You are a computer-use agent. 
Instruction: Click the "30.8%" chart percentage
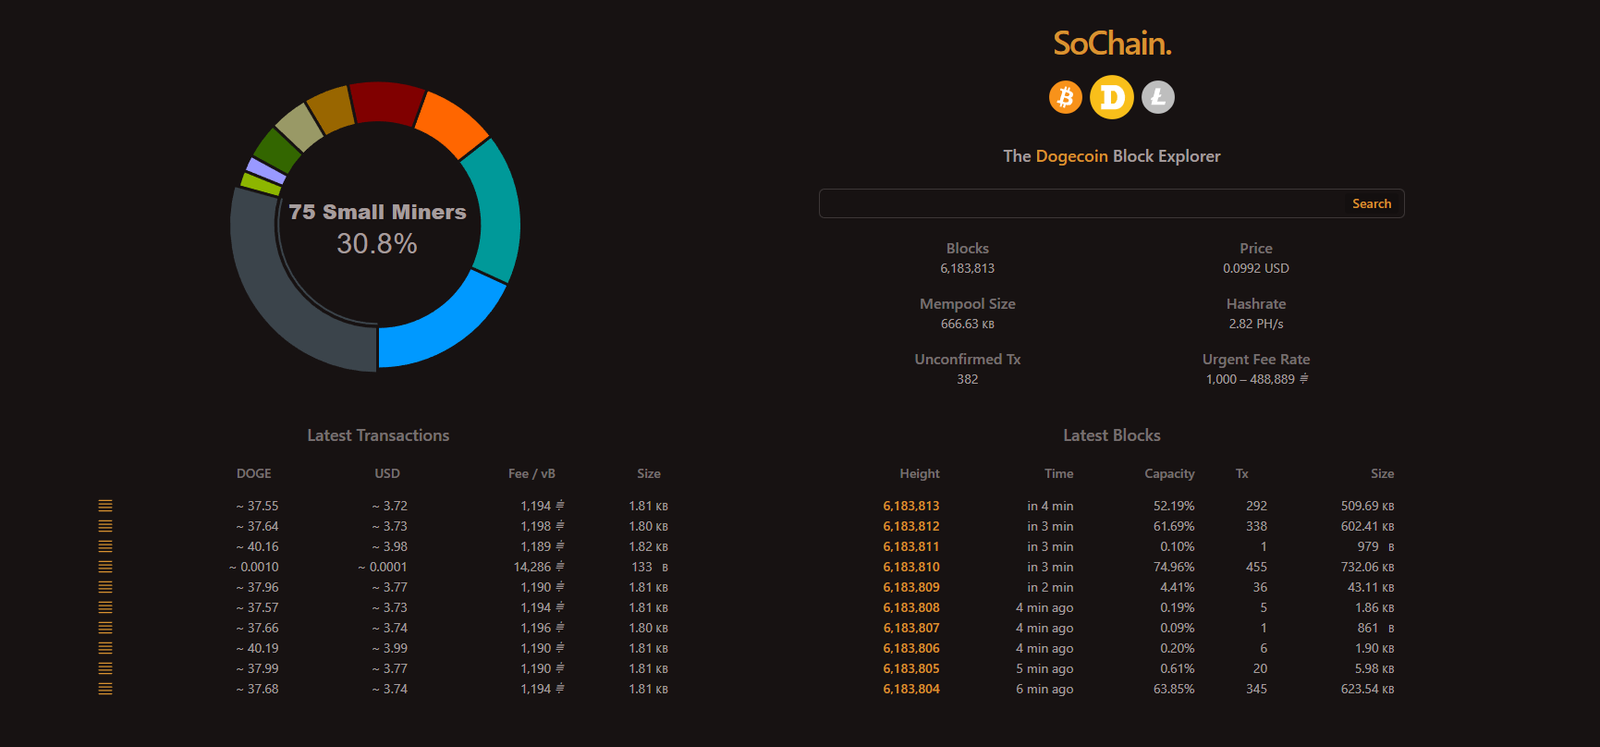(x=377, y=243)
